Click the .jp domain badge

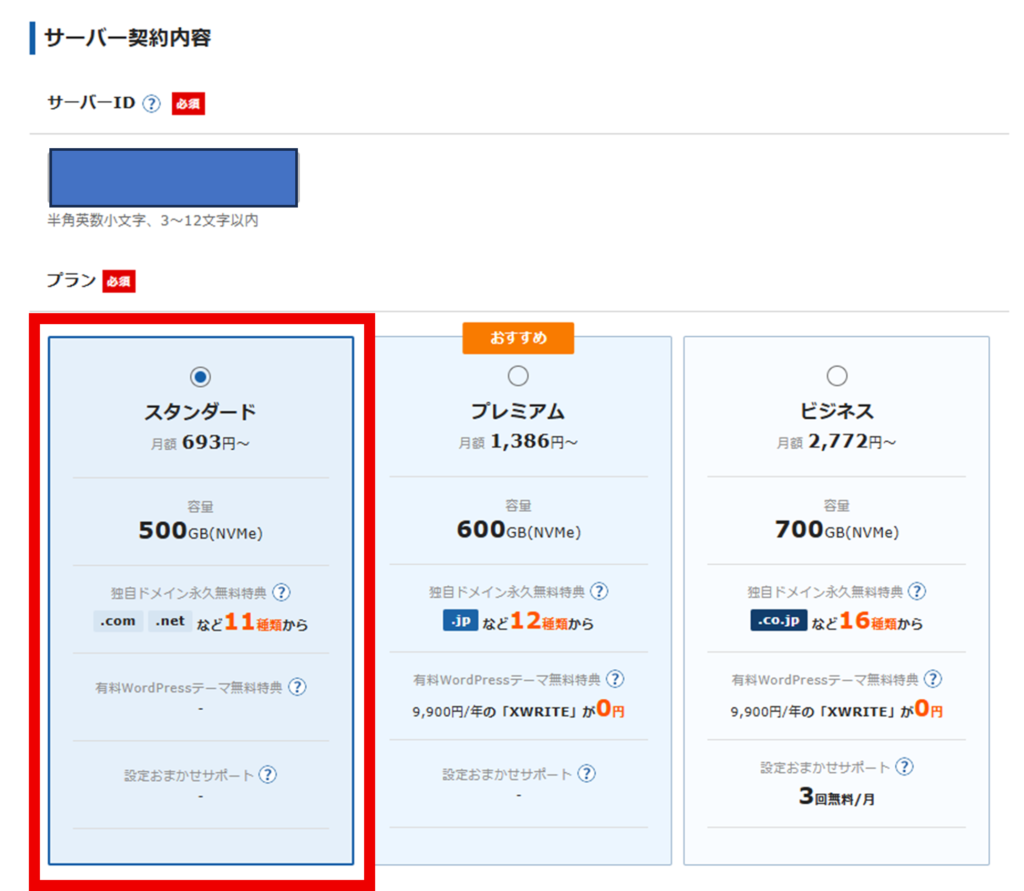coord(460,621)
